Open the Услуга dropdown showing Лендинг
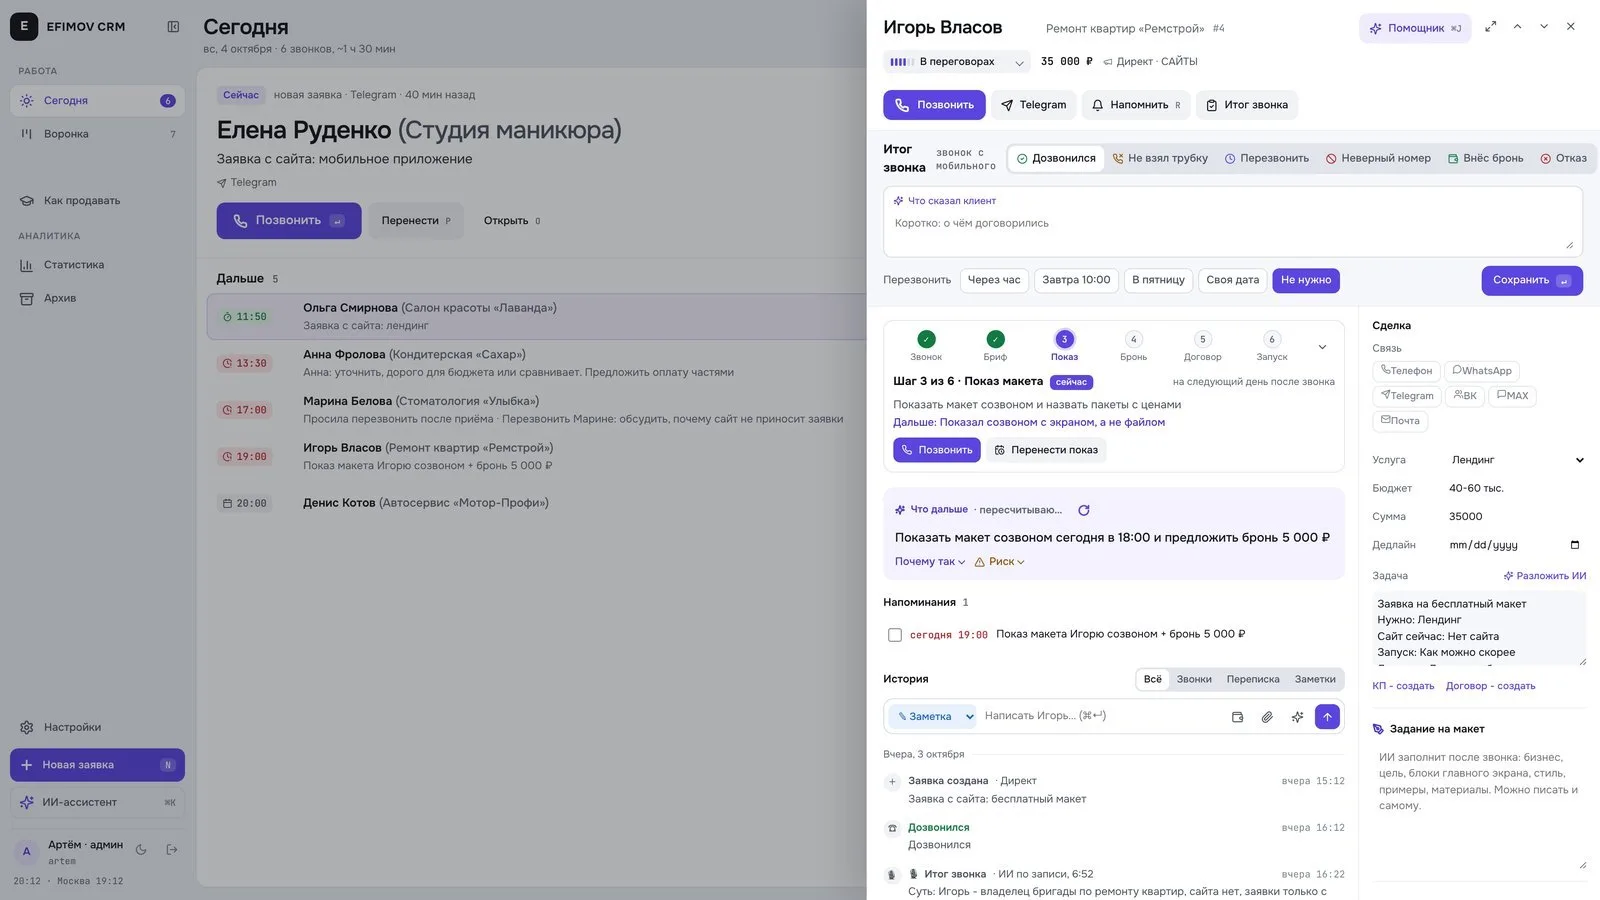The height and width of the screenshot is (900, 1600). pyautogui.click(x=1517, y=460)
